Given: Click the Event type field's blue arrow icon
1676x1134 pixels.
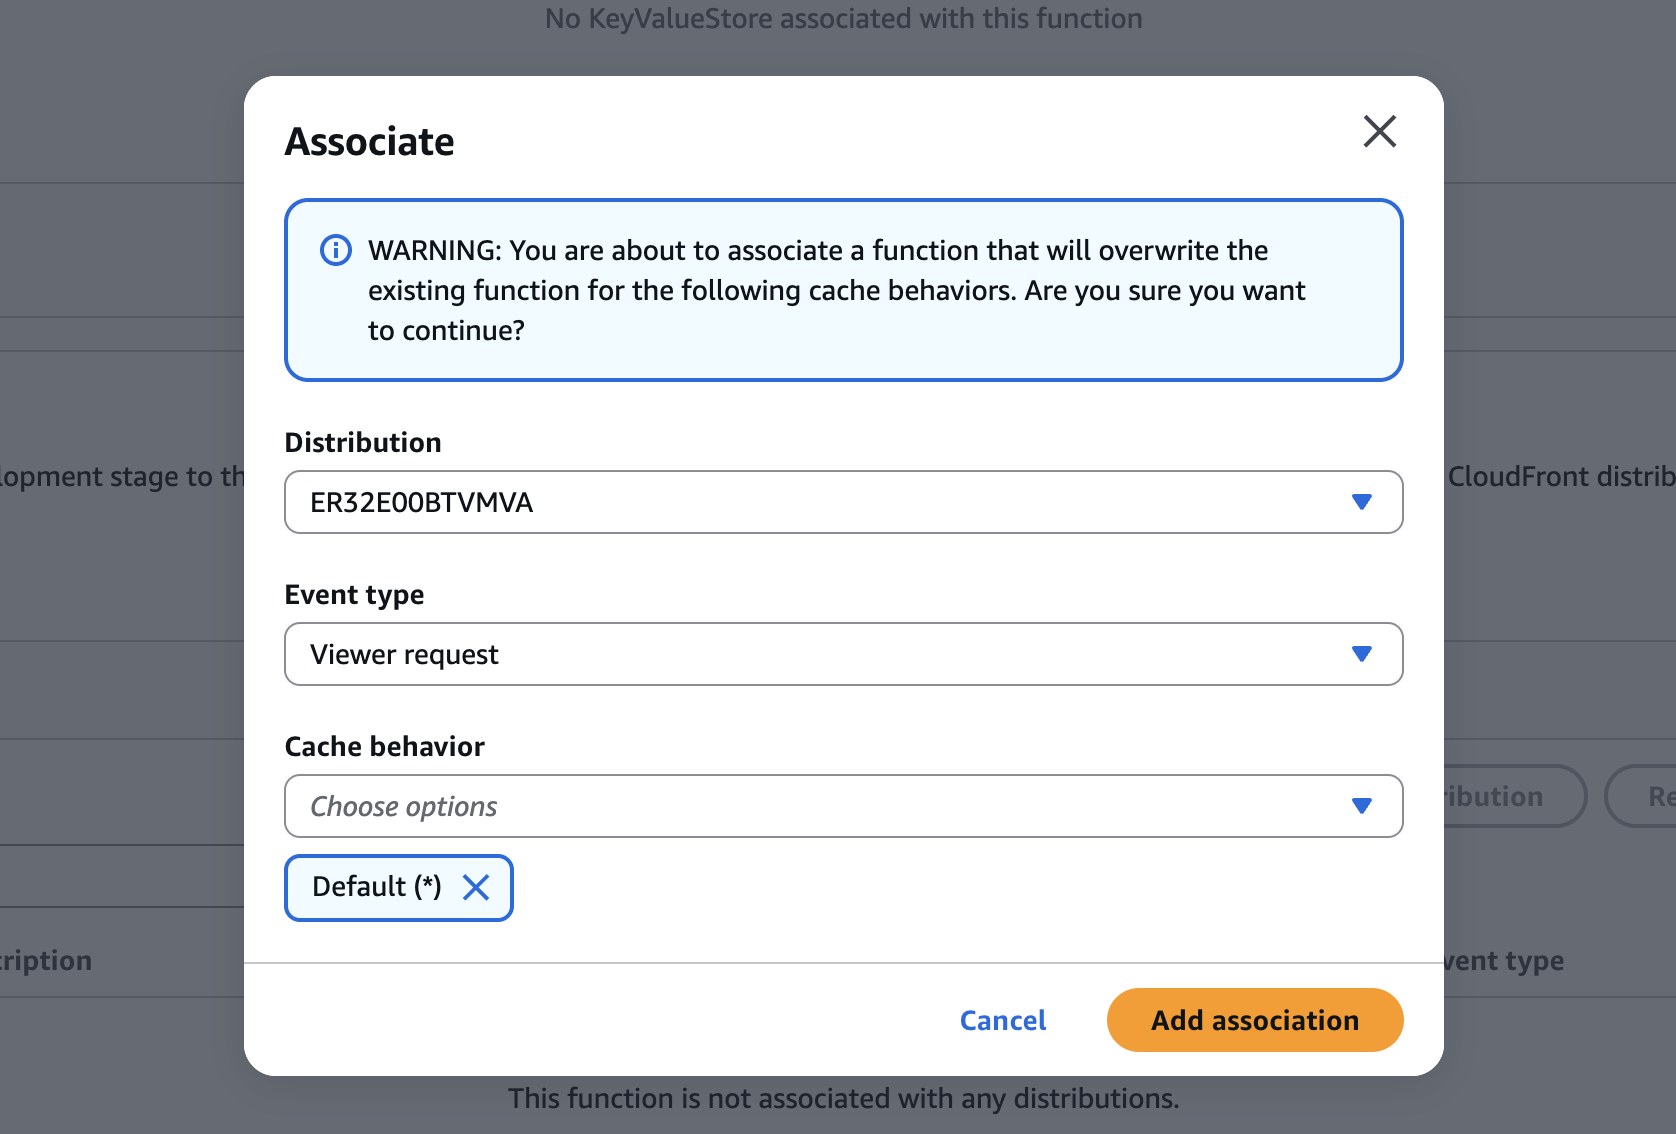Looking at the screenshot, I should (x=1361, y=654).
